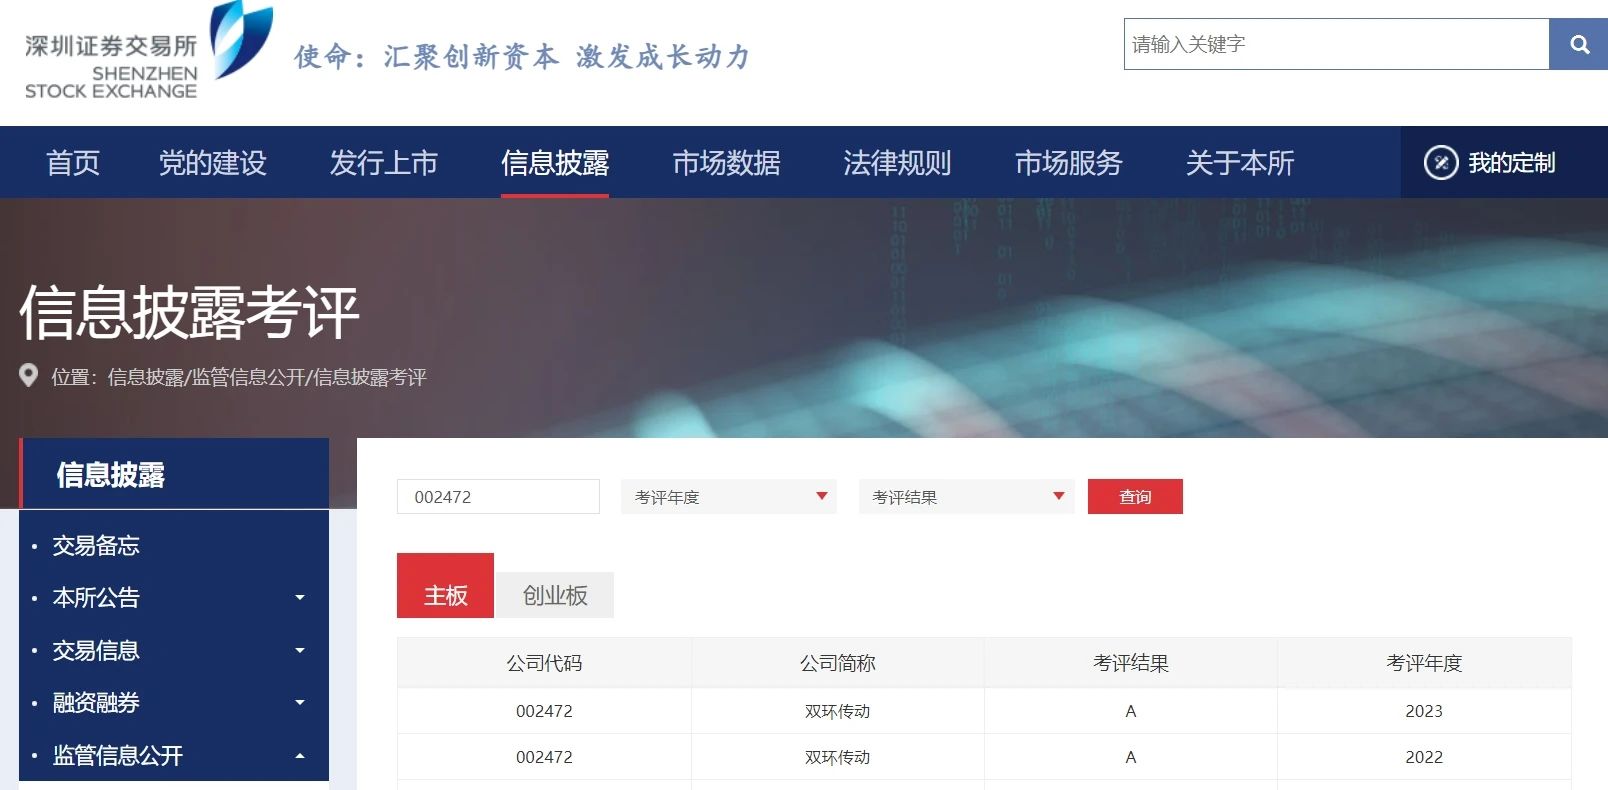Switch to the 创业板 tab
The height and width of the screenshot is (790, 1608).
[x=555, y=595]
